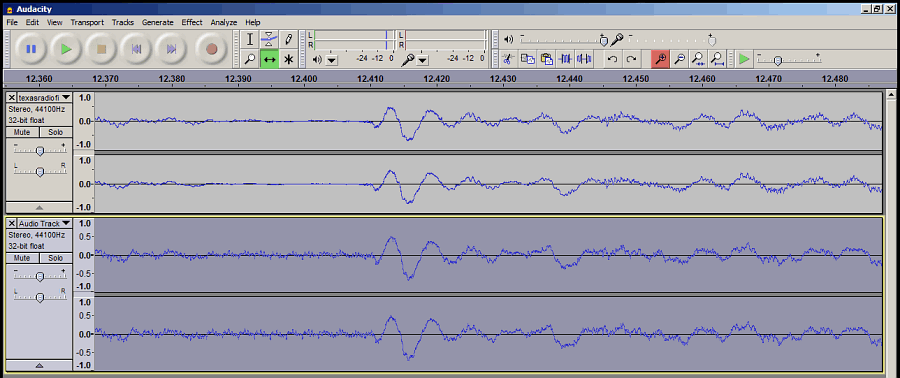The height and width of the screenshot is (378, 900).
Task: Skip to Start of the project
Action: tap(137, 49)
